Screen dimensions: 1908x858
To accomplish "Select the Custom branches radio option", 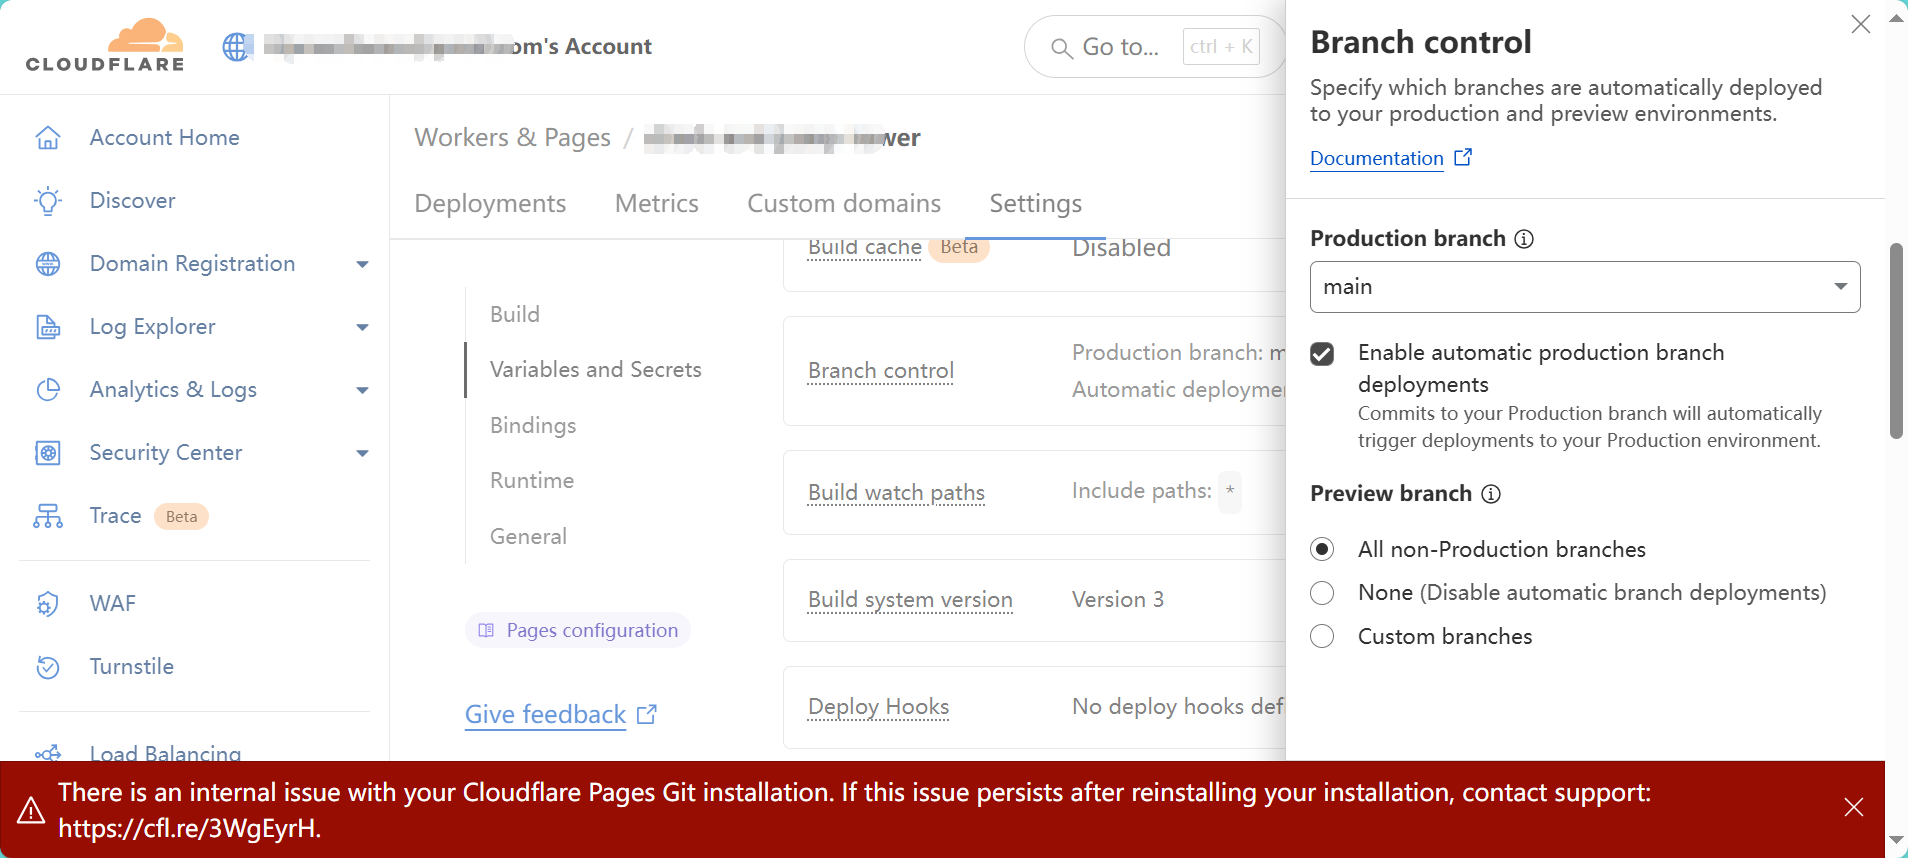I will [1322, 637].
